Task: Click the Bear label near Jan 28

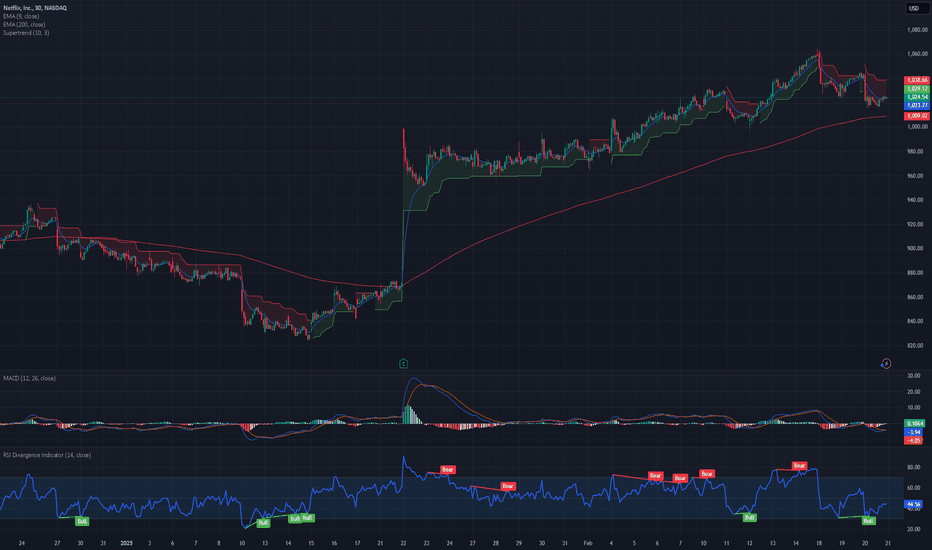Action: 508,486
